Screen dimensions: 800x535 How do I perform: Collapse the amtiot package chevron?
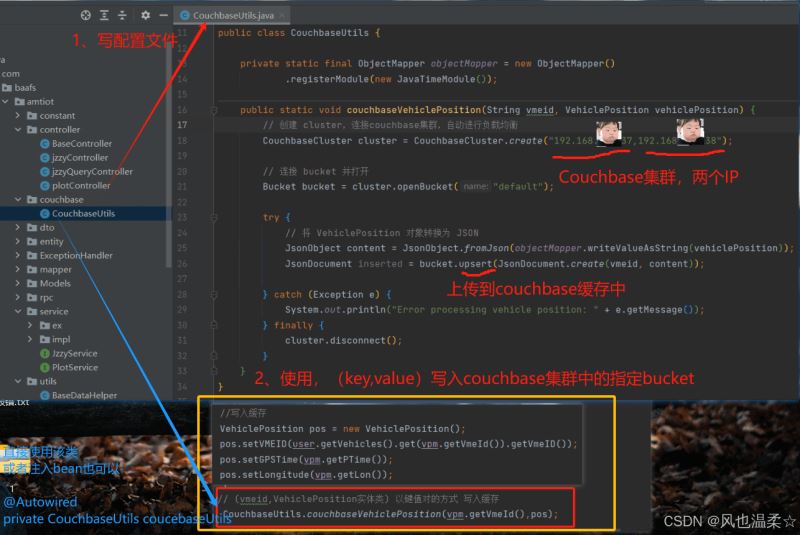coord(6,101)
